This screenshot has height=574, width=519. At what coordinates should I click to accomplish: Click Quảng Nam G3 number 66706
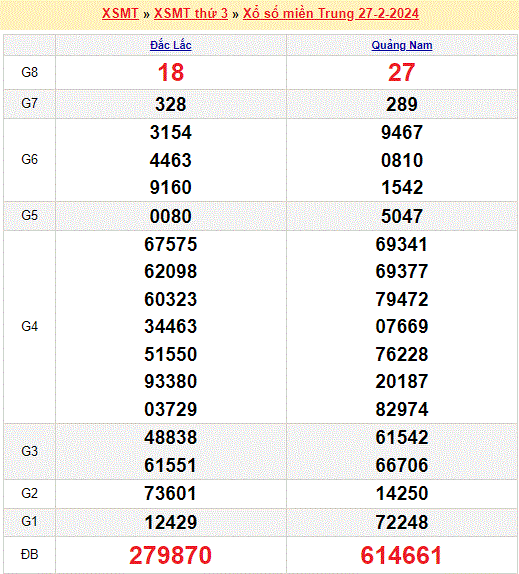(x=402, y=465)
